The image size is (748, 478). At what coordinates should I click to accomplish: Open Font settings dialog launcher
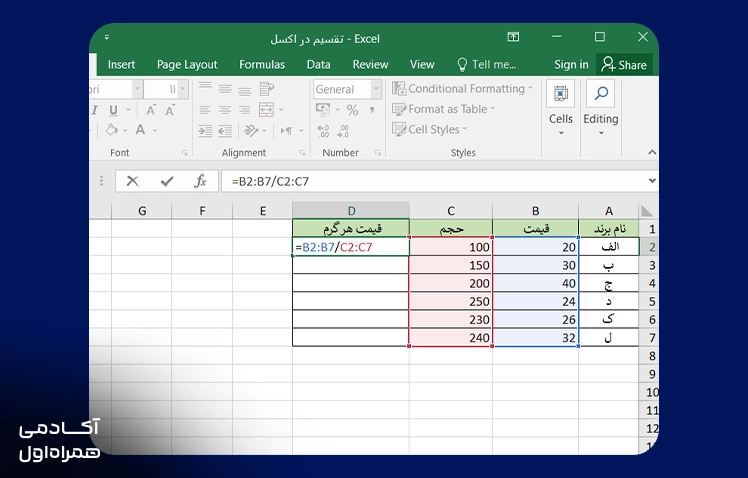(x=184, y=153)
